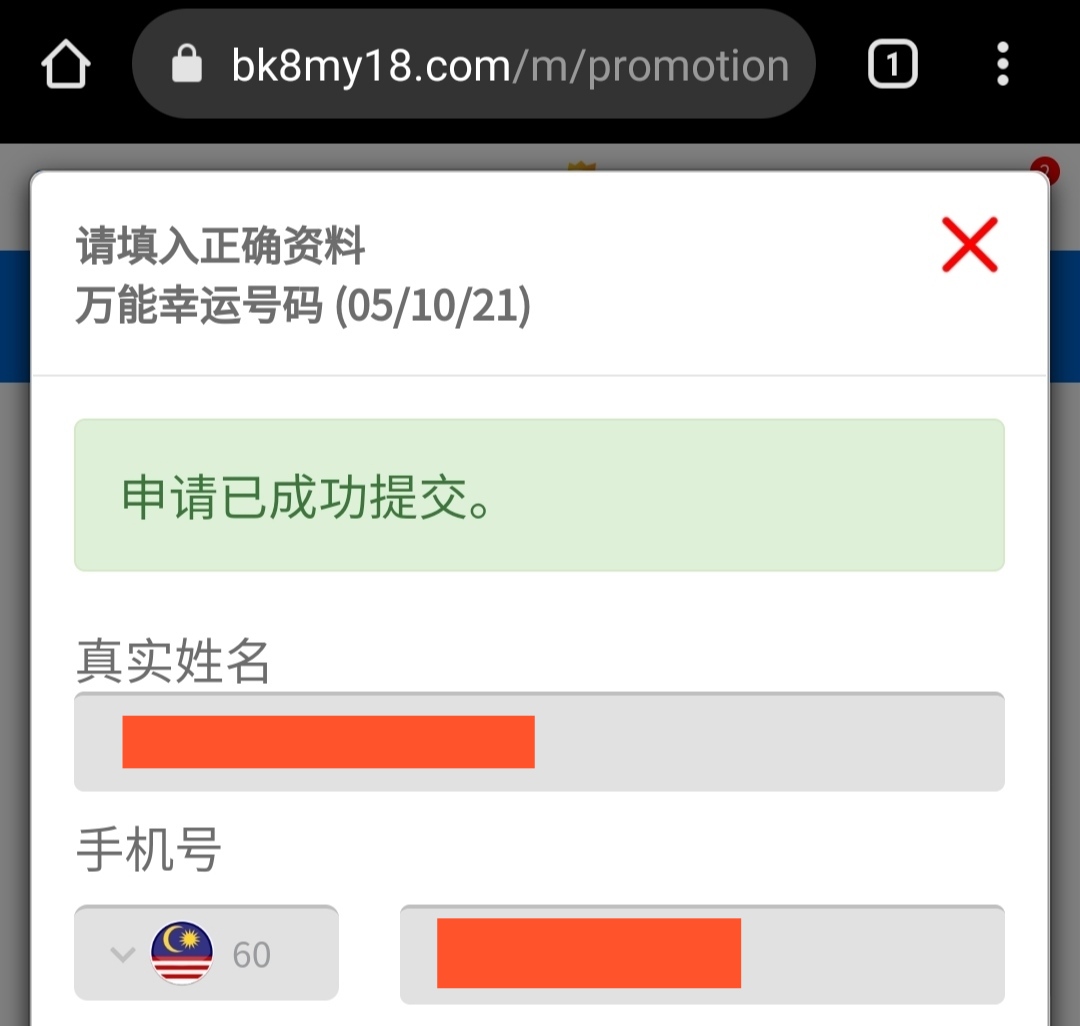
Task: Tap the red notification badge behind dialog
Action: point(1044,168)
